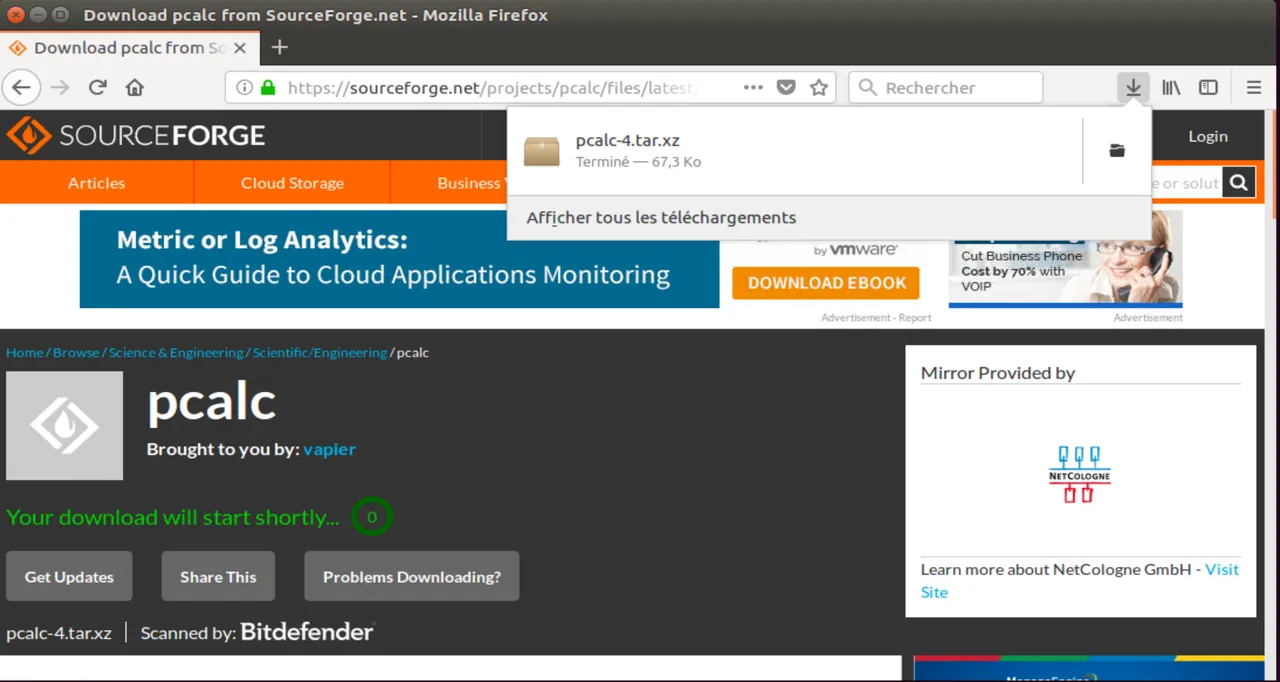Open page actions three-dot menu

[753, 87]
